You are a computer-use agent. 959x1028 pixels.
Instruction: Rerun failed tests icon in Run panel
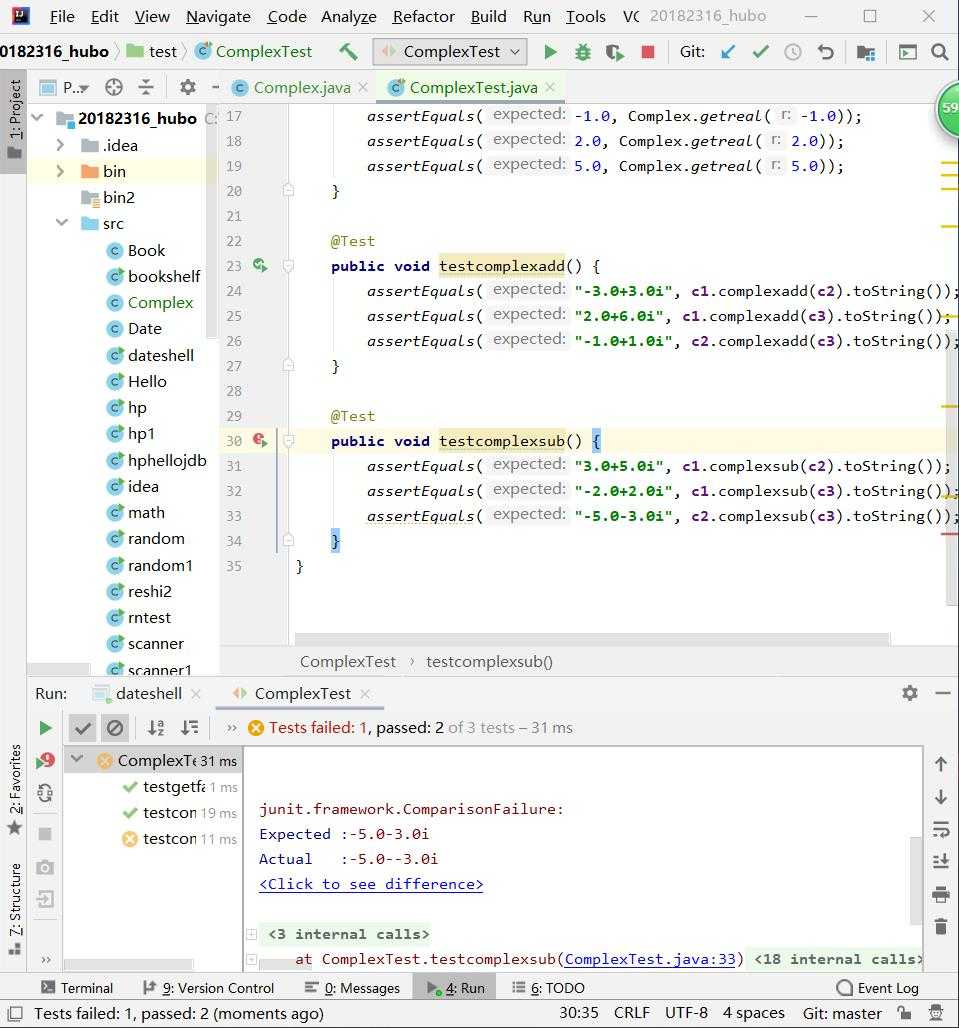(x=45, y=761)
